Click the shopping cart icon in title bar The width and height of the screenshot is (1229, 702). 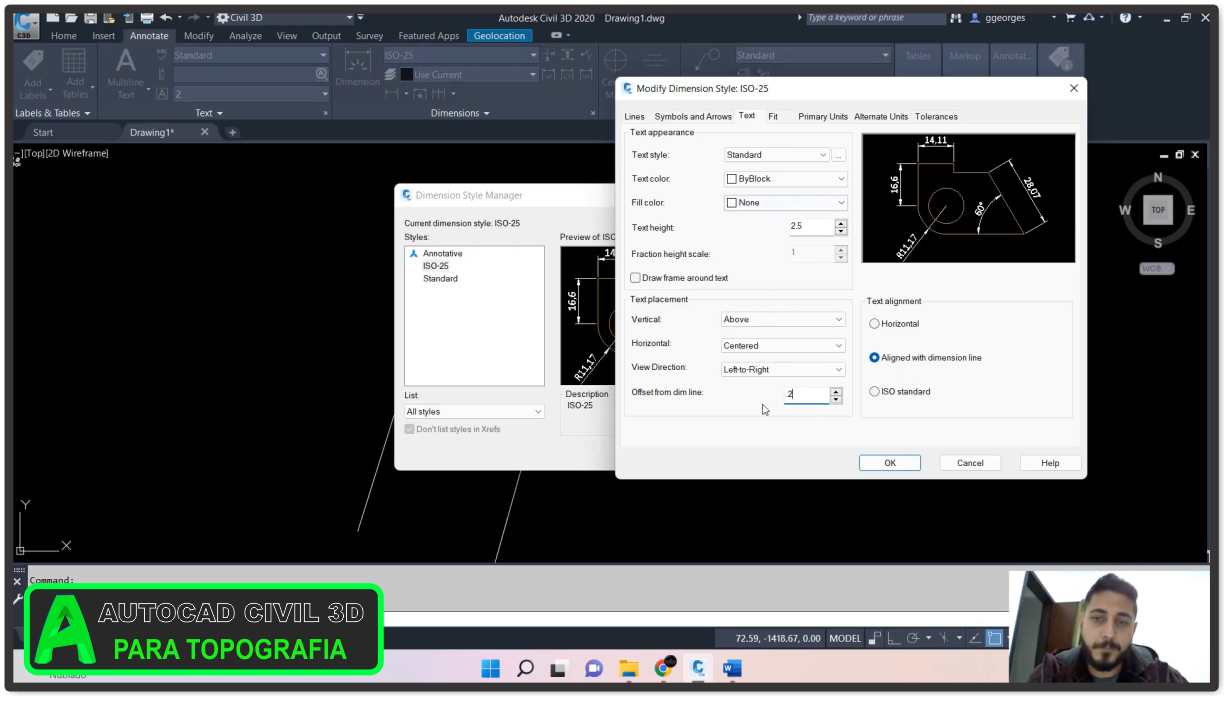1070,18
